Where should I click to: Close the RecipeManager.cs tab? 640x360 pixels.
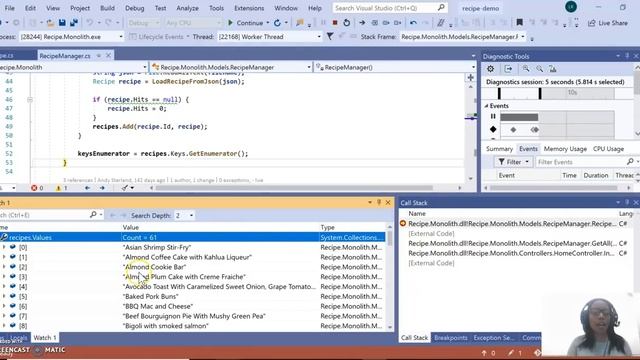pyautogui.click(x=108, y=56)
